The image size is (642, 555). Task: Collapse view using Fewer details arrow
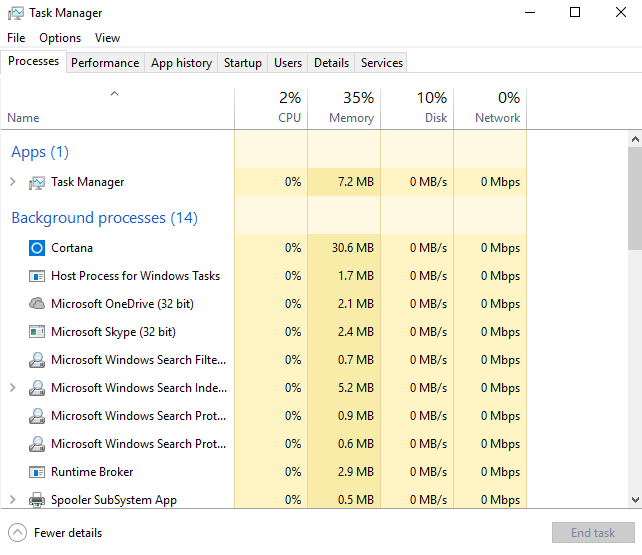click(18, 533)
